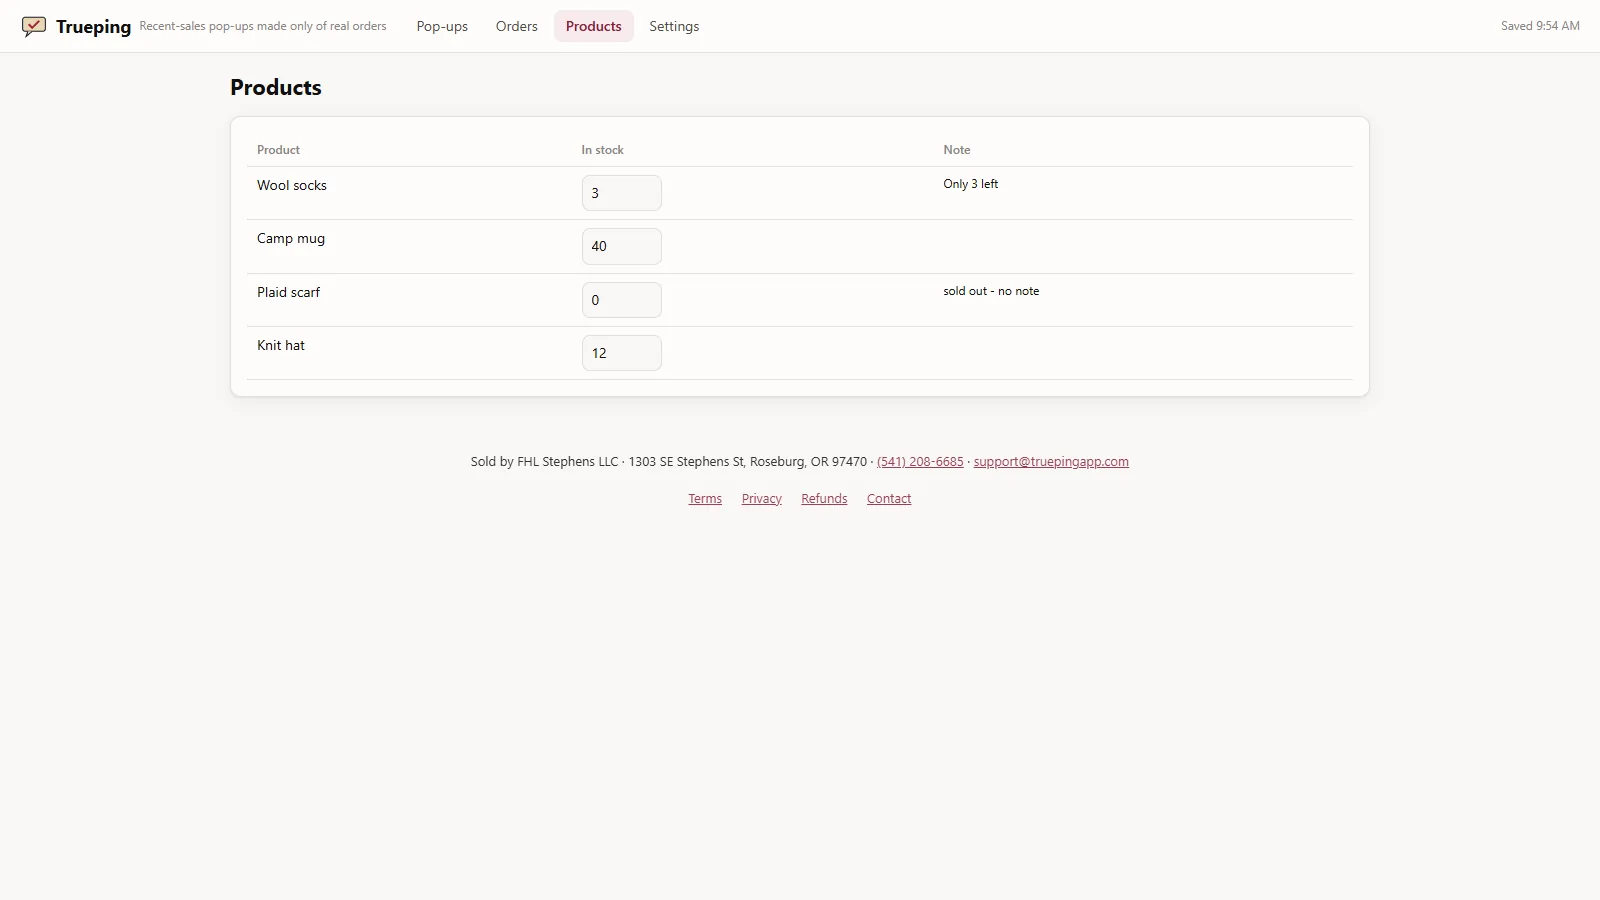Edit the Plaid scarf stock field

tap(622, 300)
